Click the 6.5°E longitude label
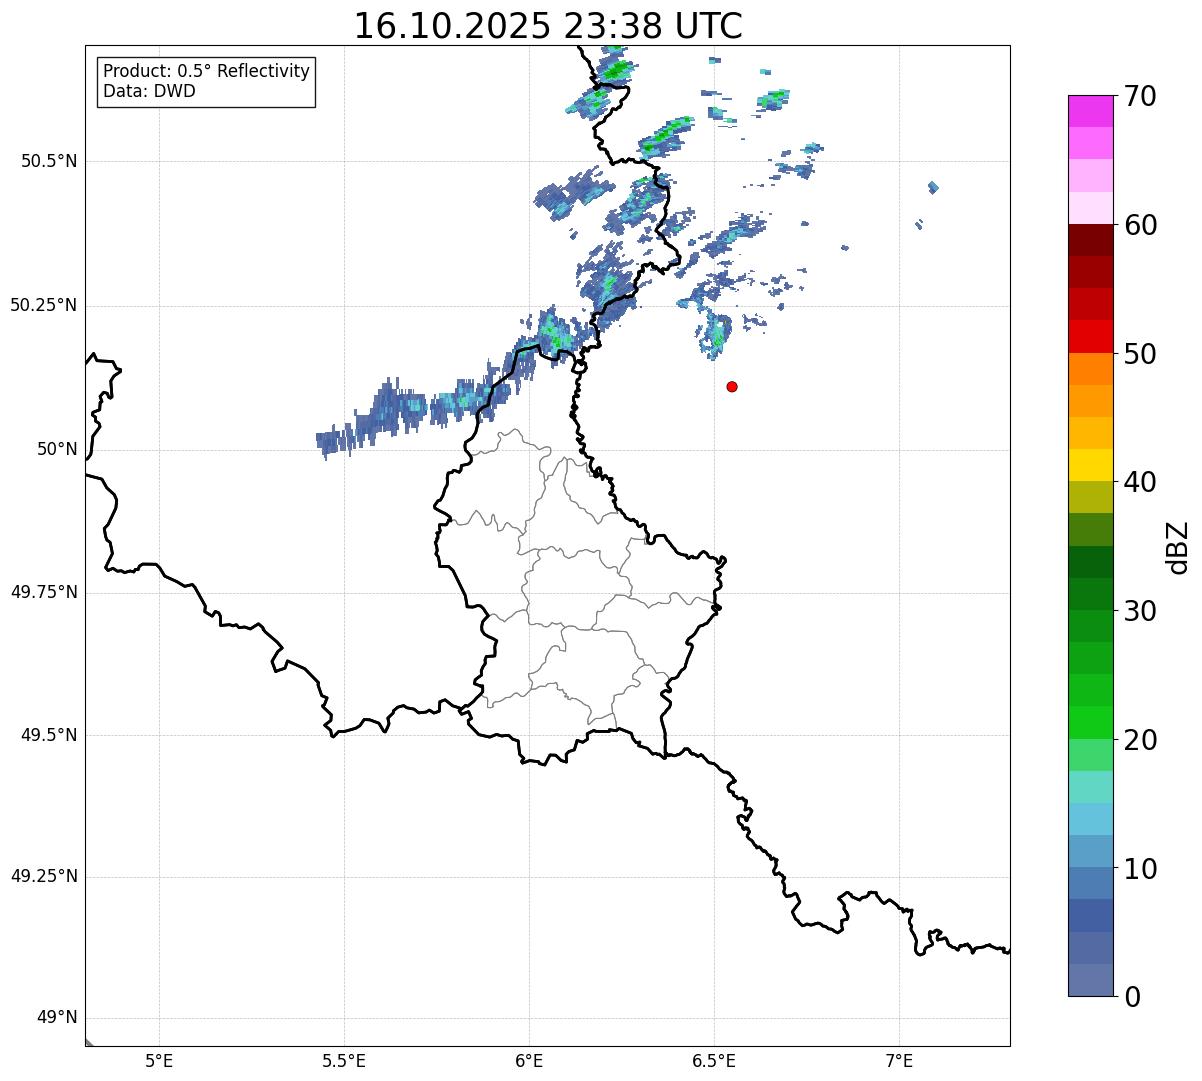 click(x=714, y=1060)
